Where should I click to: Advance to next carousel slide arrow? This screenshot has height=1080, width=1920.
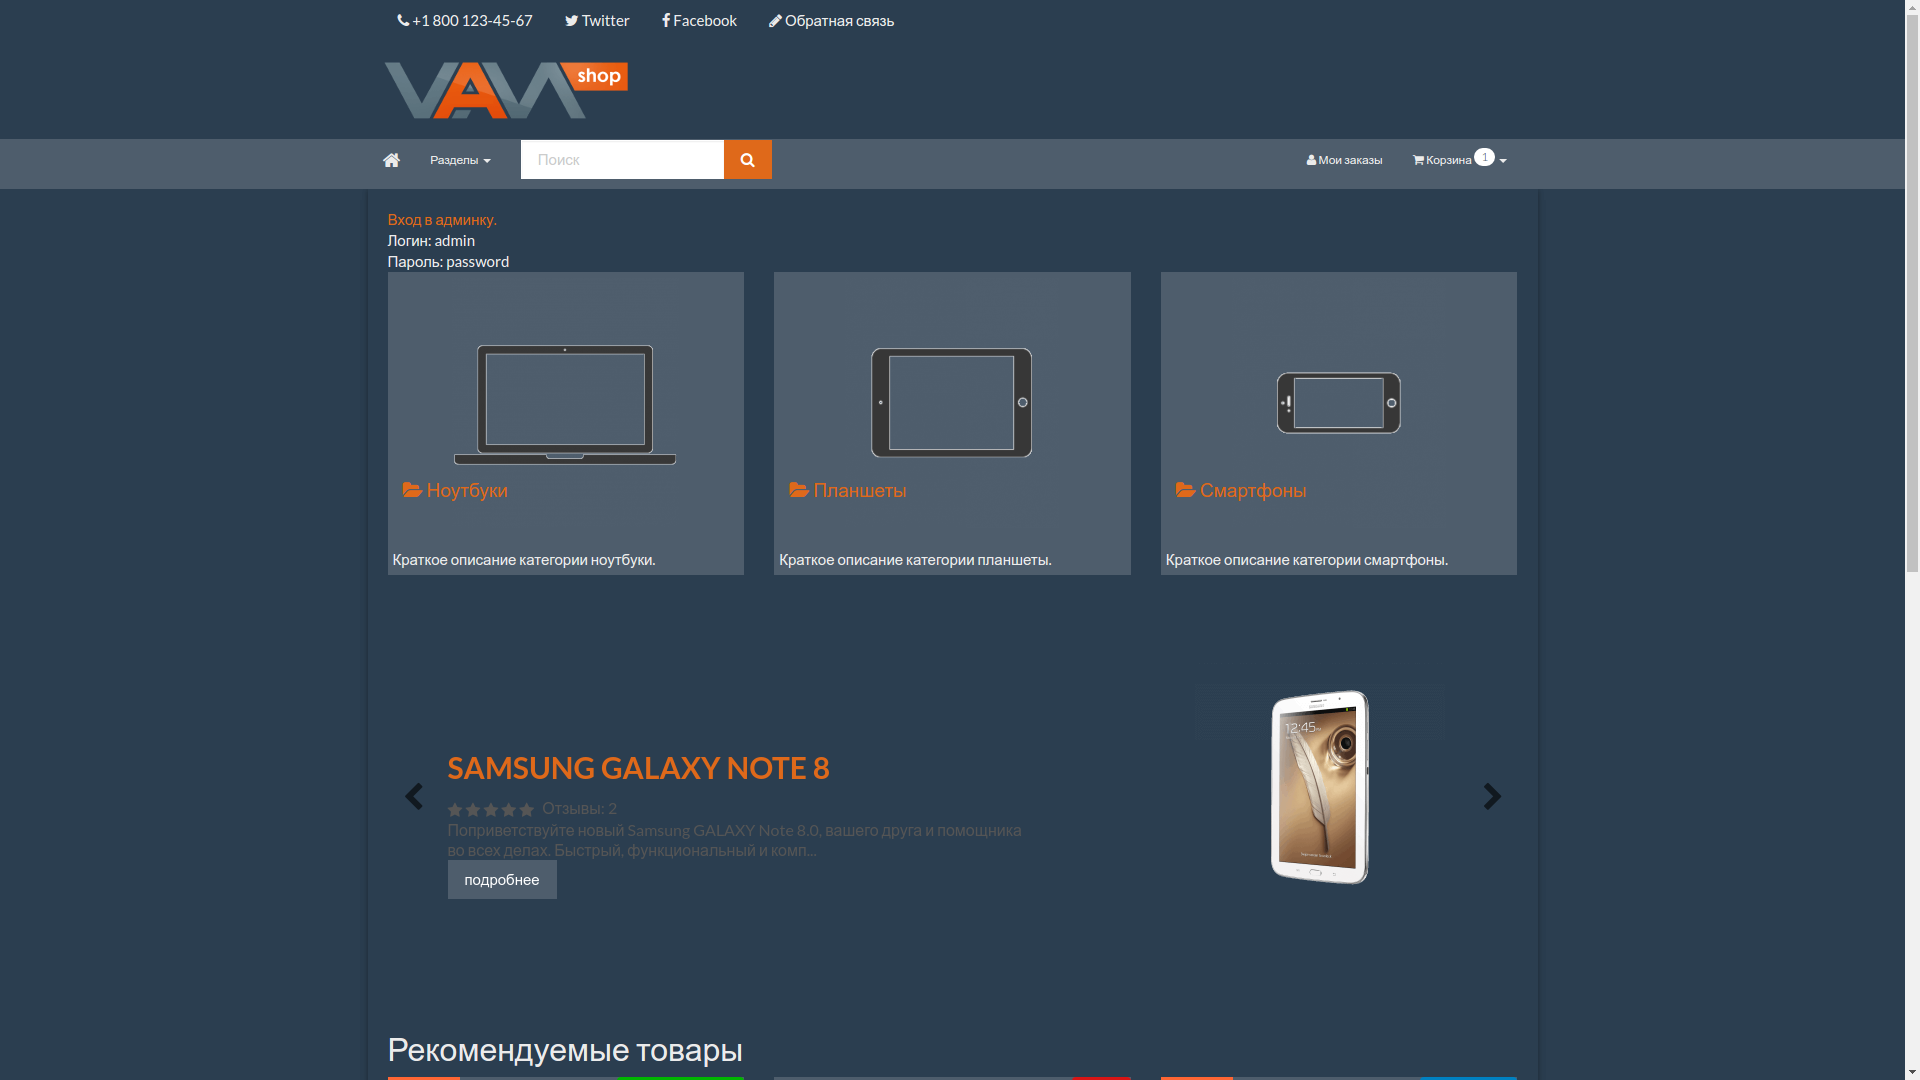[x=1492, y=797]
